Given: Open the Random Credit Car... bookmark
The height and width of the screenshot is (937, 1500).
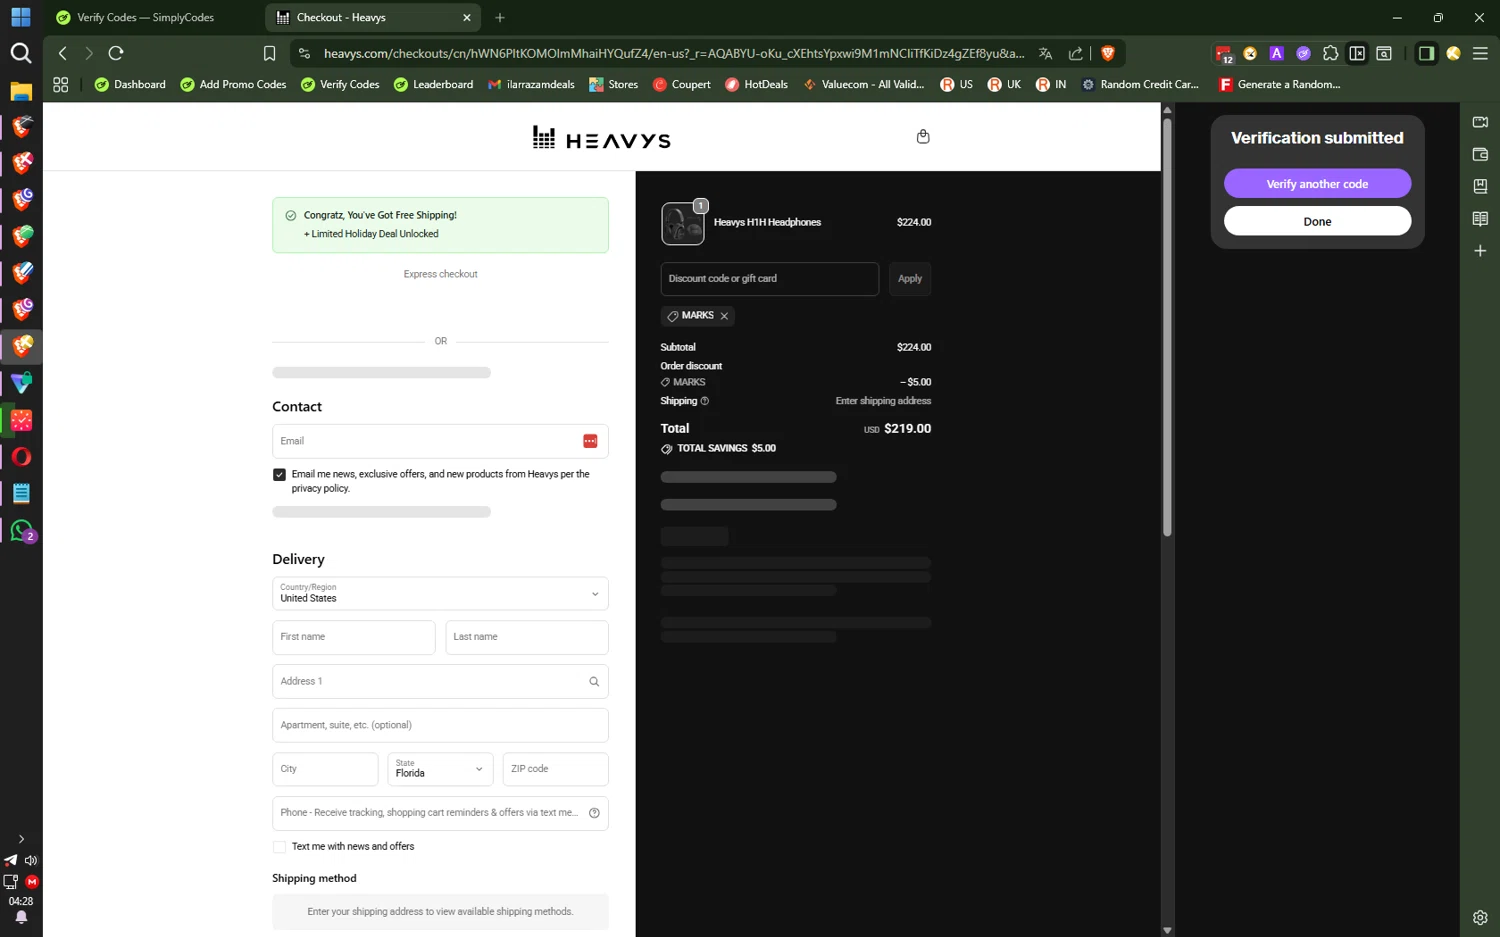Looking at the screenshot, I should (1140, 85).
